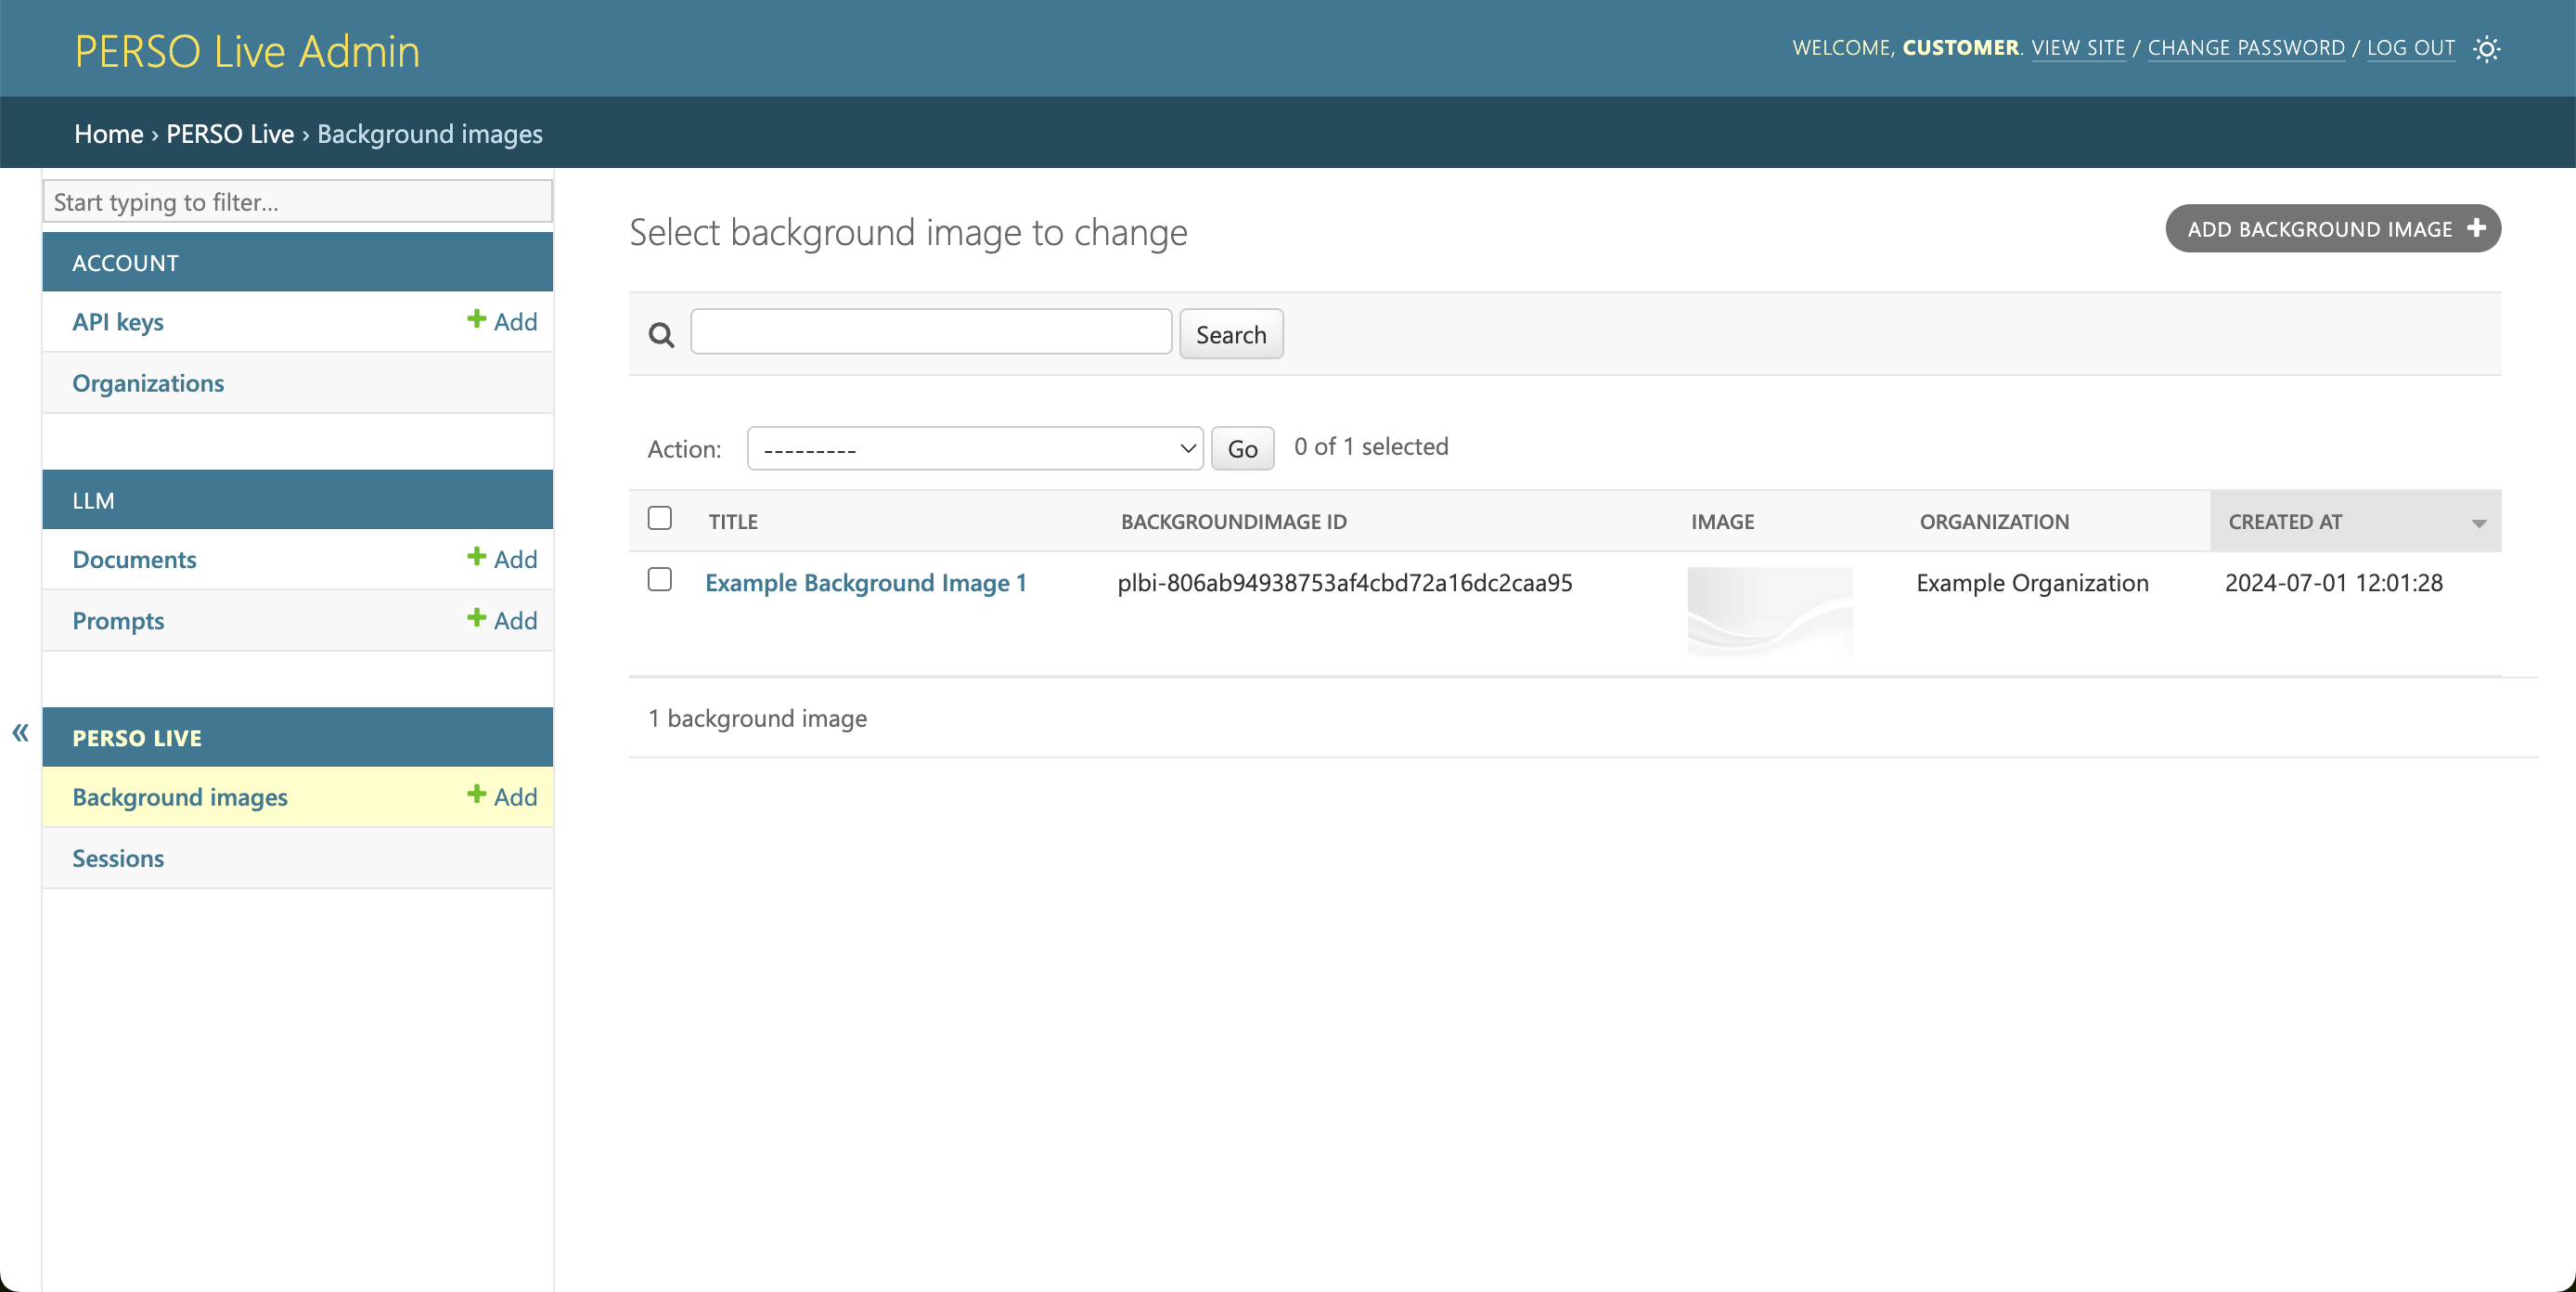The width and height of the screenshot is (2576, 1292).
Task: Open Organizations under the Account section
Action: click(147, 382)
